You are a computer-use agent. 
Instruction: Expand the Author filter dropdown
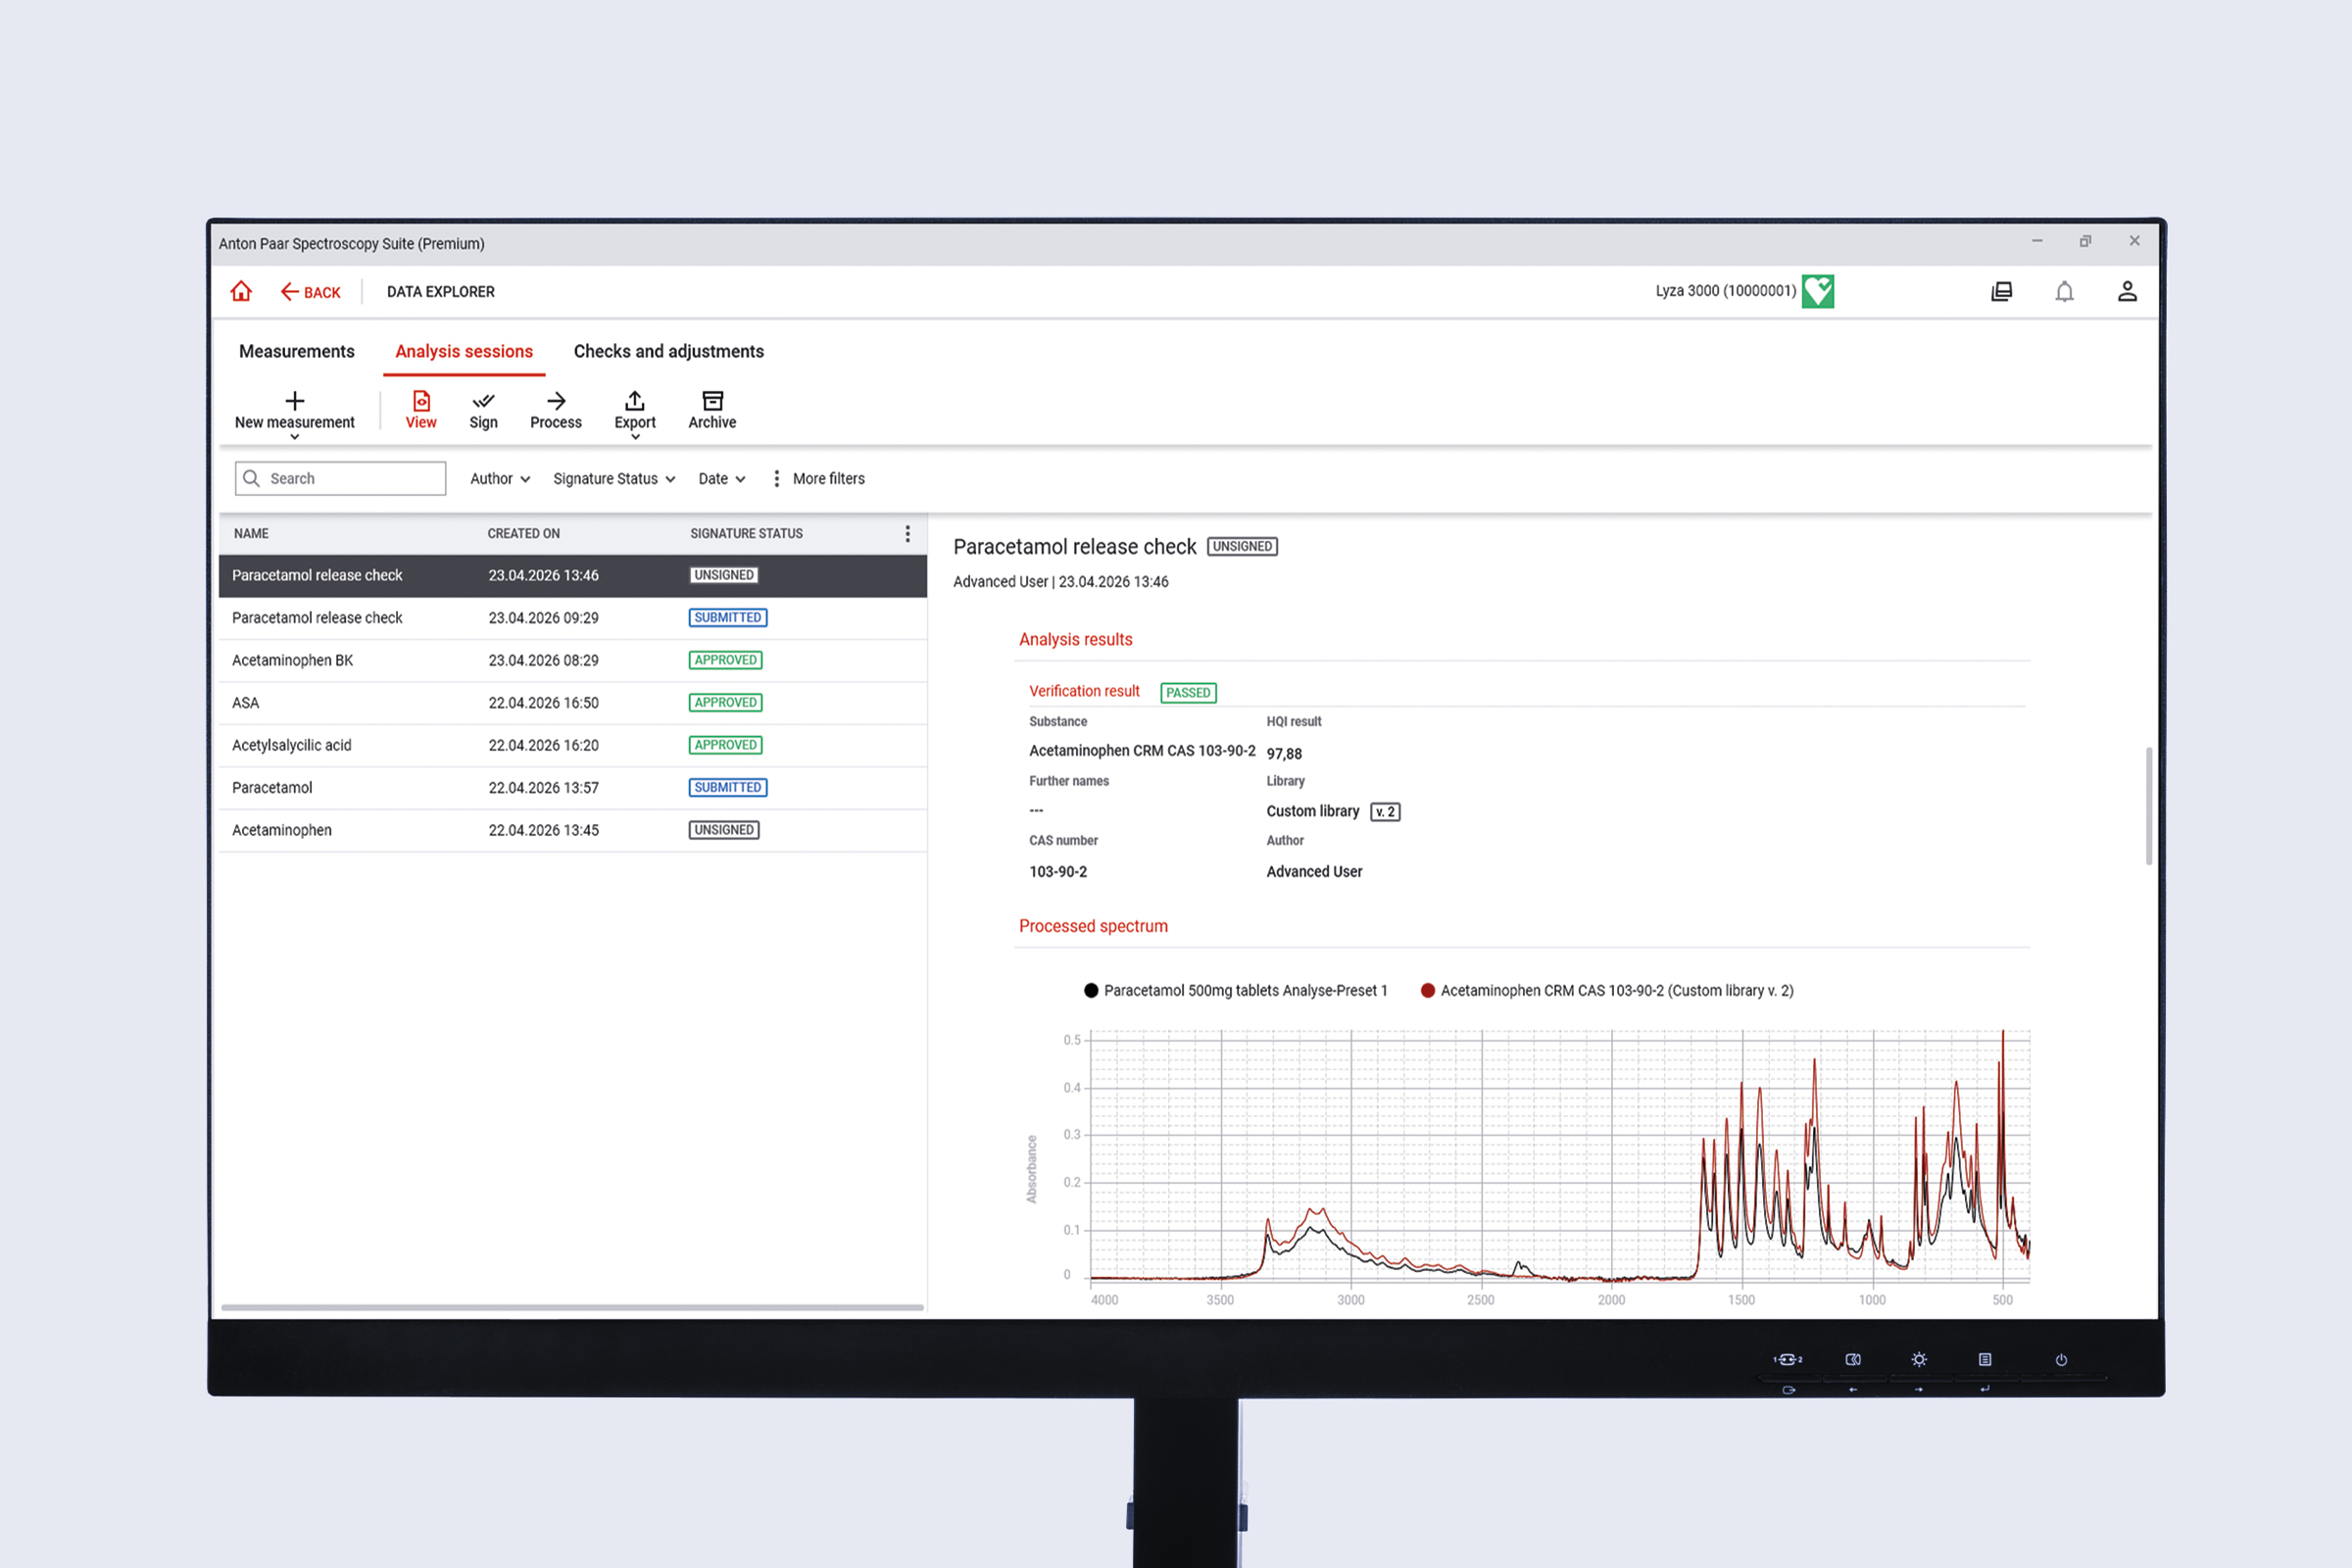pos(500,479)
